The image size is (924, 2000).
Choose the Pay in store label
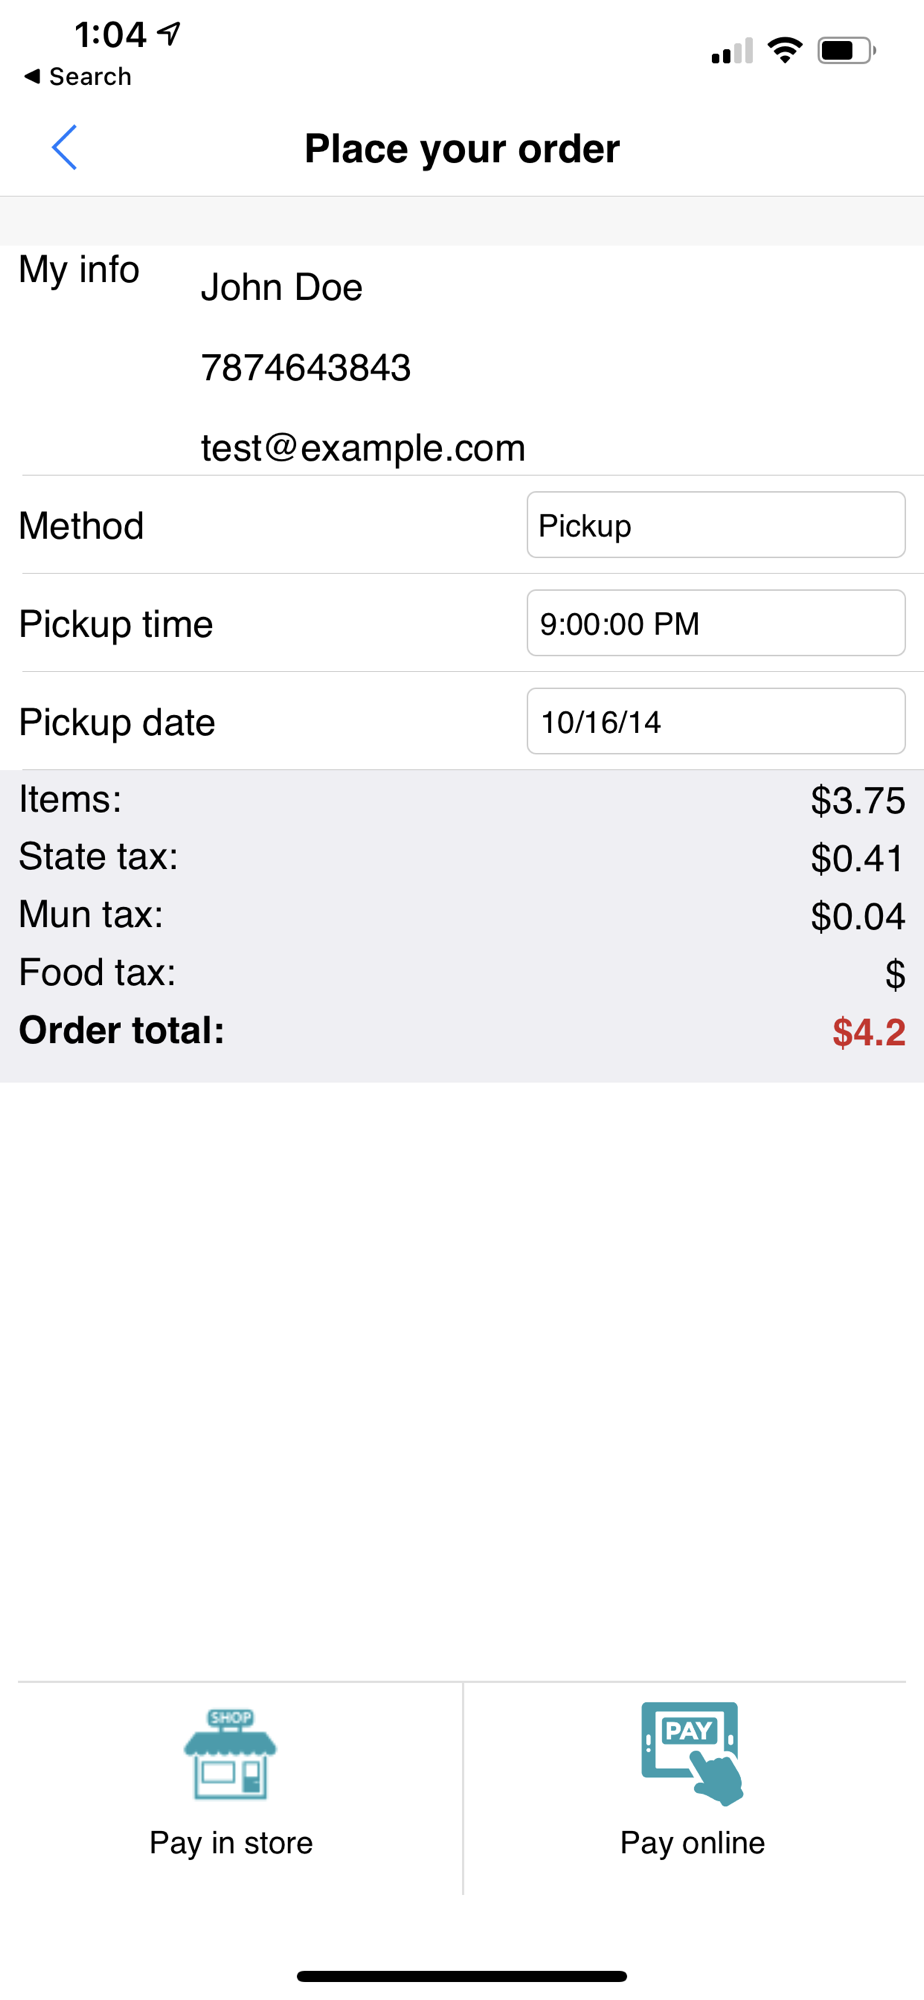231,1842
